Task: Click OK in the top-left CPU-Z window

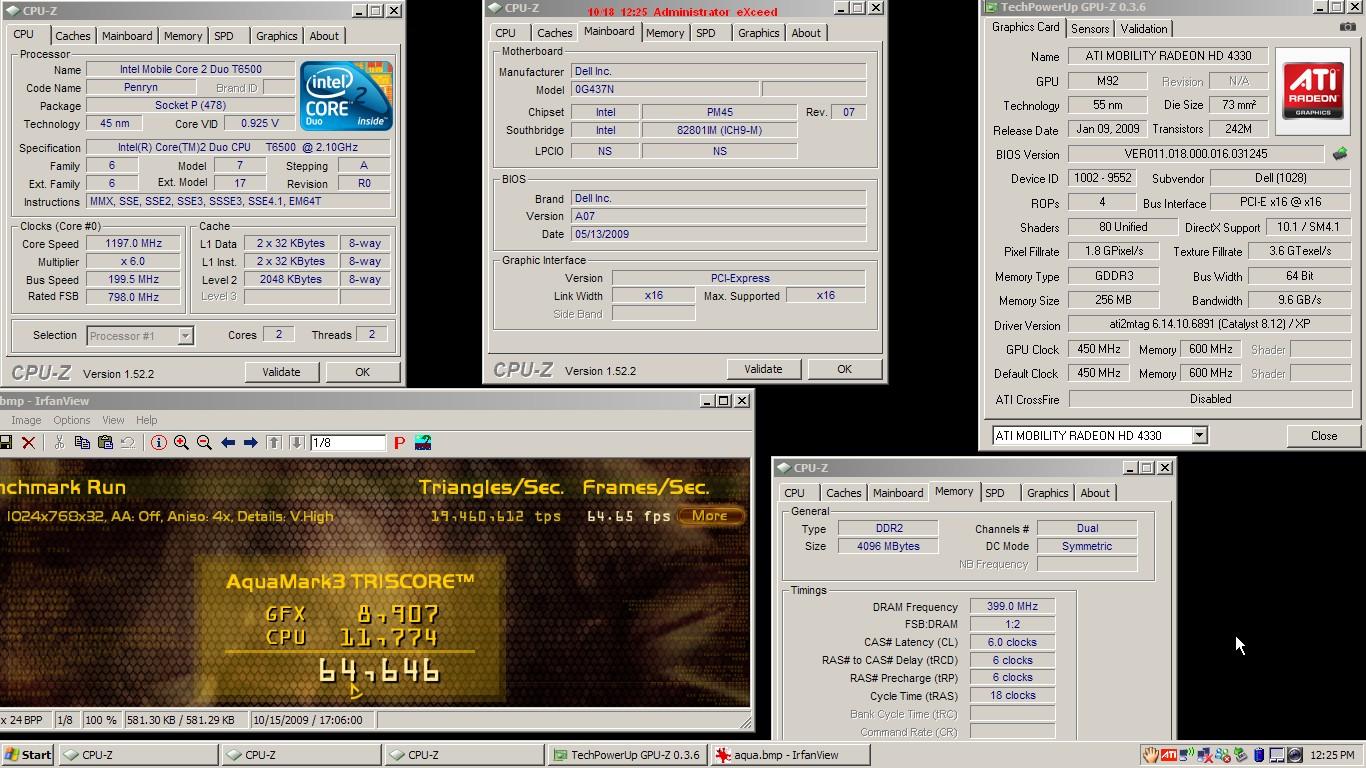Action: (362, 372)
